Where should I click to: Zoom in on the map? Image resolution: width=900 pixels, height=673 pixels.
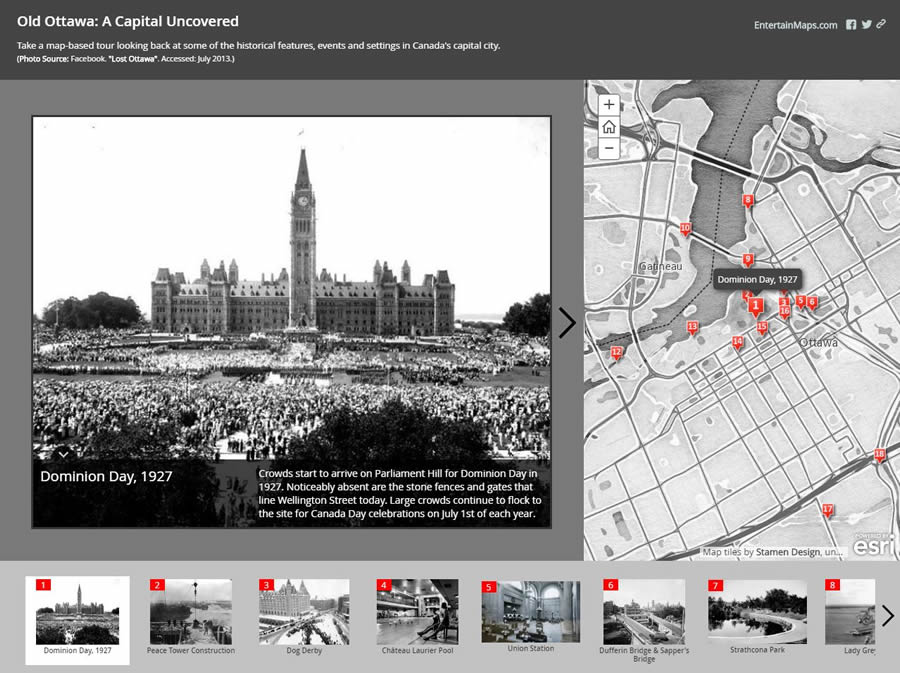[x=608, y=104]
